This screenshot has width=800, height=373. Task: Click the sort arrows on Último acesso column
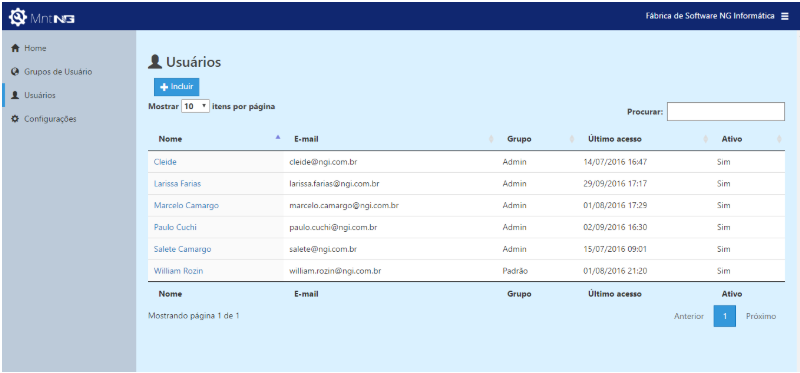(706, 139)
